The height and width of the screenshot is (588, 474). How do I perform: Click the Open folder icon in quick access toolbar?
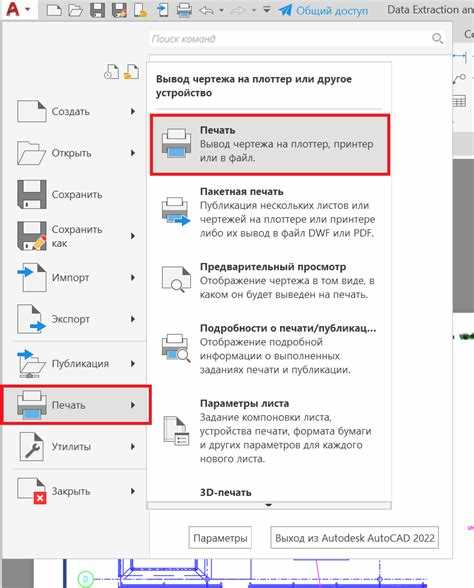tap(75, 10)
